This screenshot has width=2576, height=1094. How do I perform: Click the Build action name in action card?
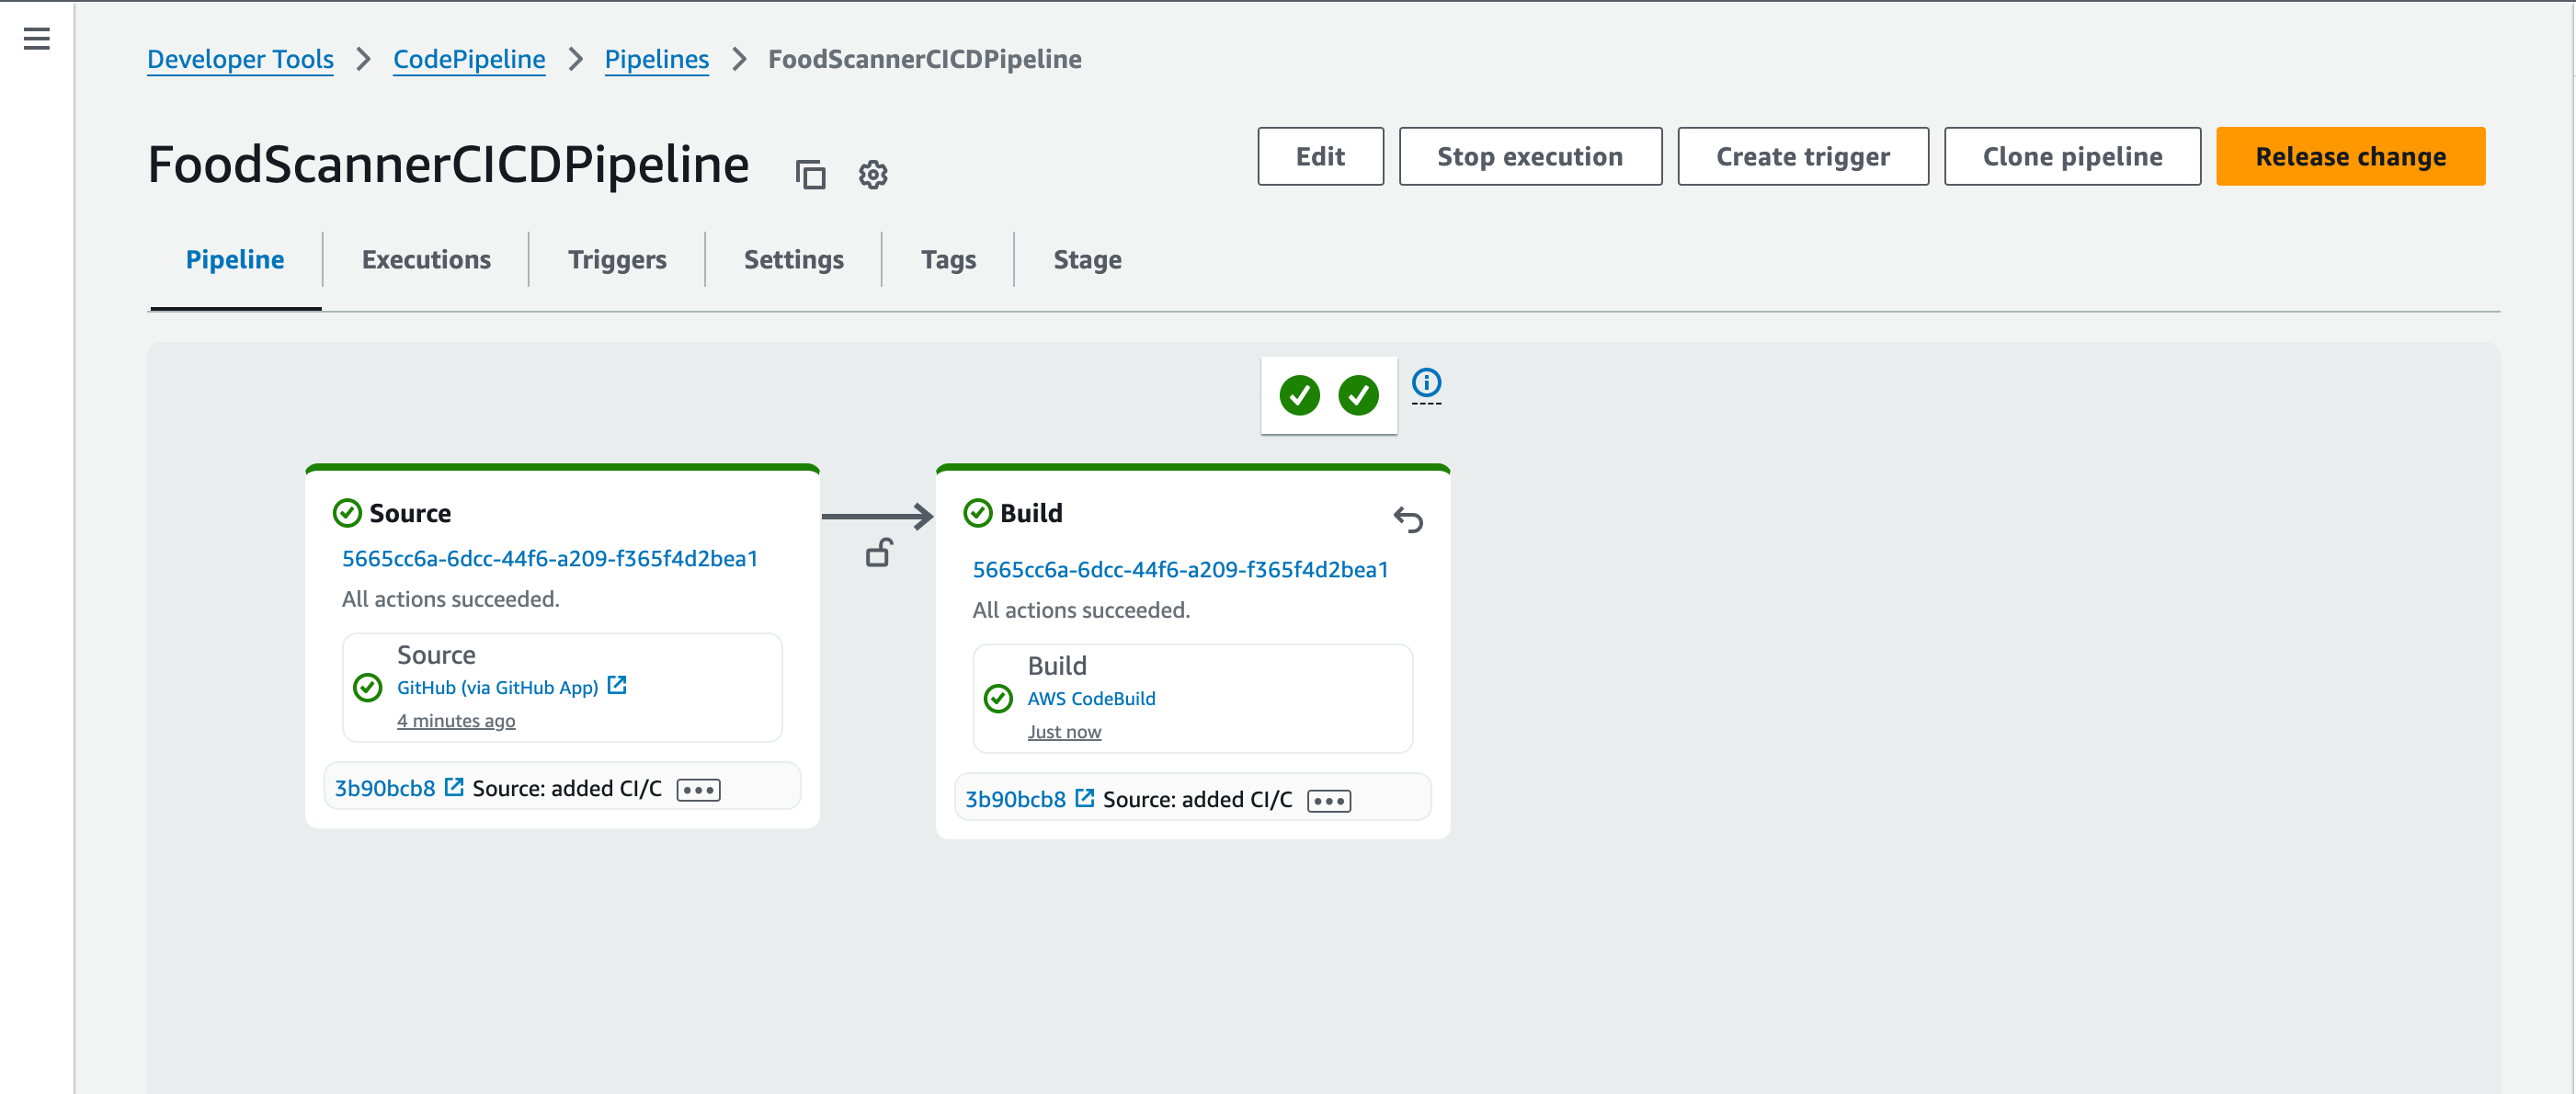click(1057, 666)
